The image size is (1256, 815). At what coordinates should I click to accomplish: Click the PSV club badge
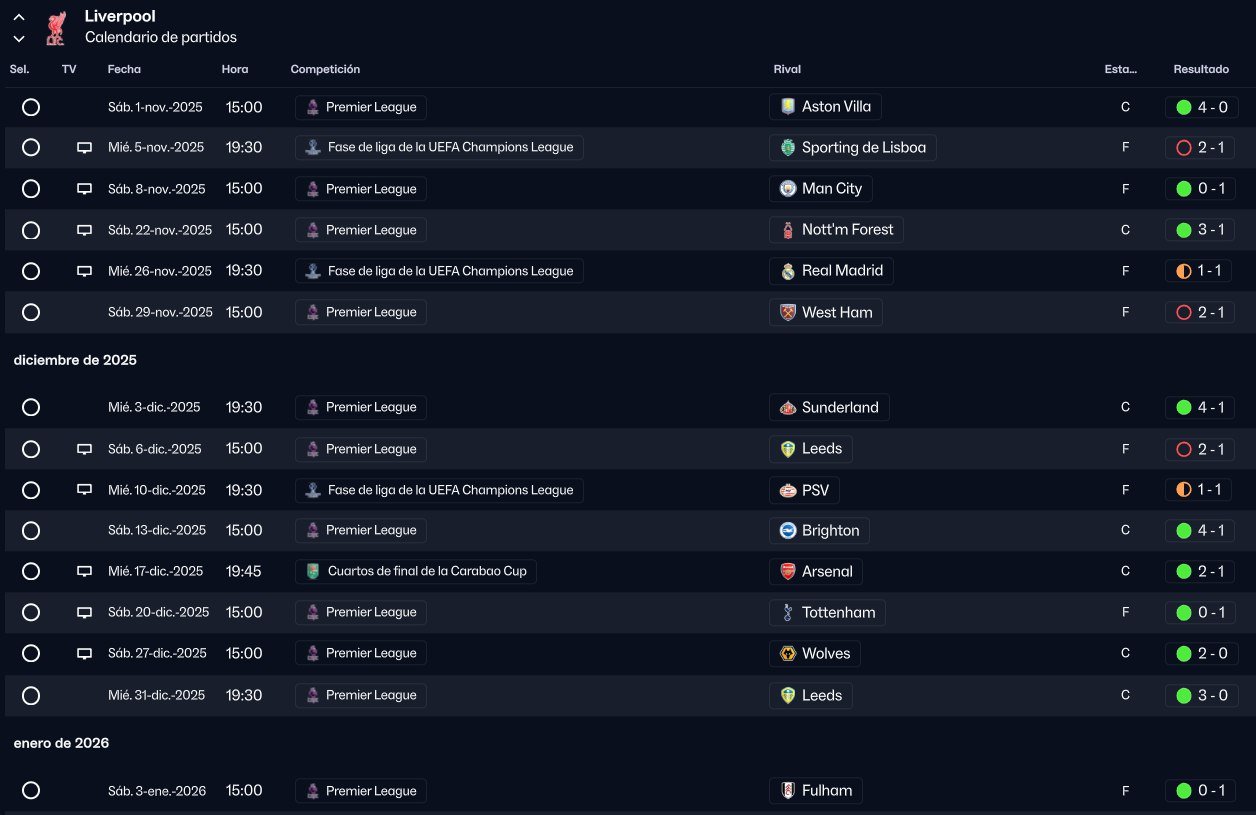point(787,490)
